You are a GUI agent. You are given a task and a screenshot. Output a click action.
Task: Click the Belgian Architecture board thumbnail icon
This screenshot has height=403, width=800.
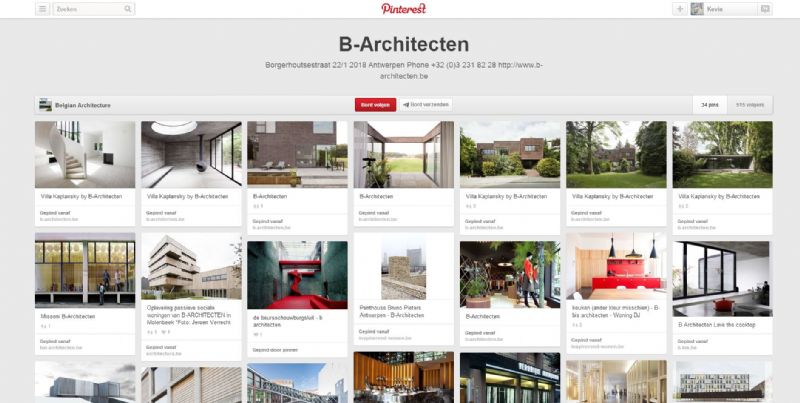45,104
